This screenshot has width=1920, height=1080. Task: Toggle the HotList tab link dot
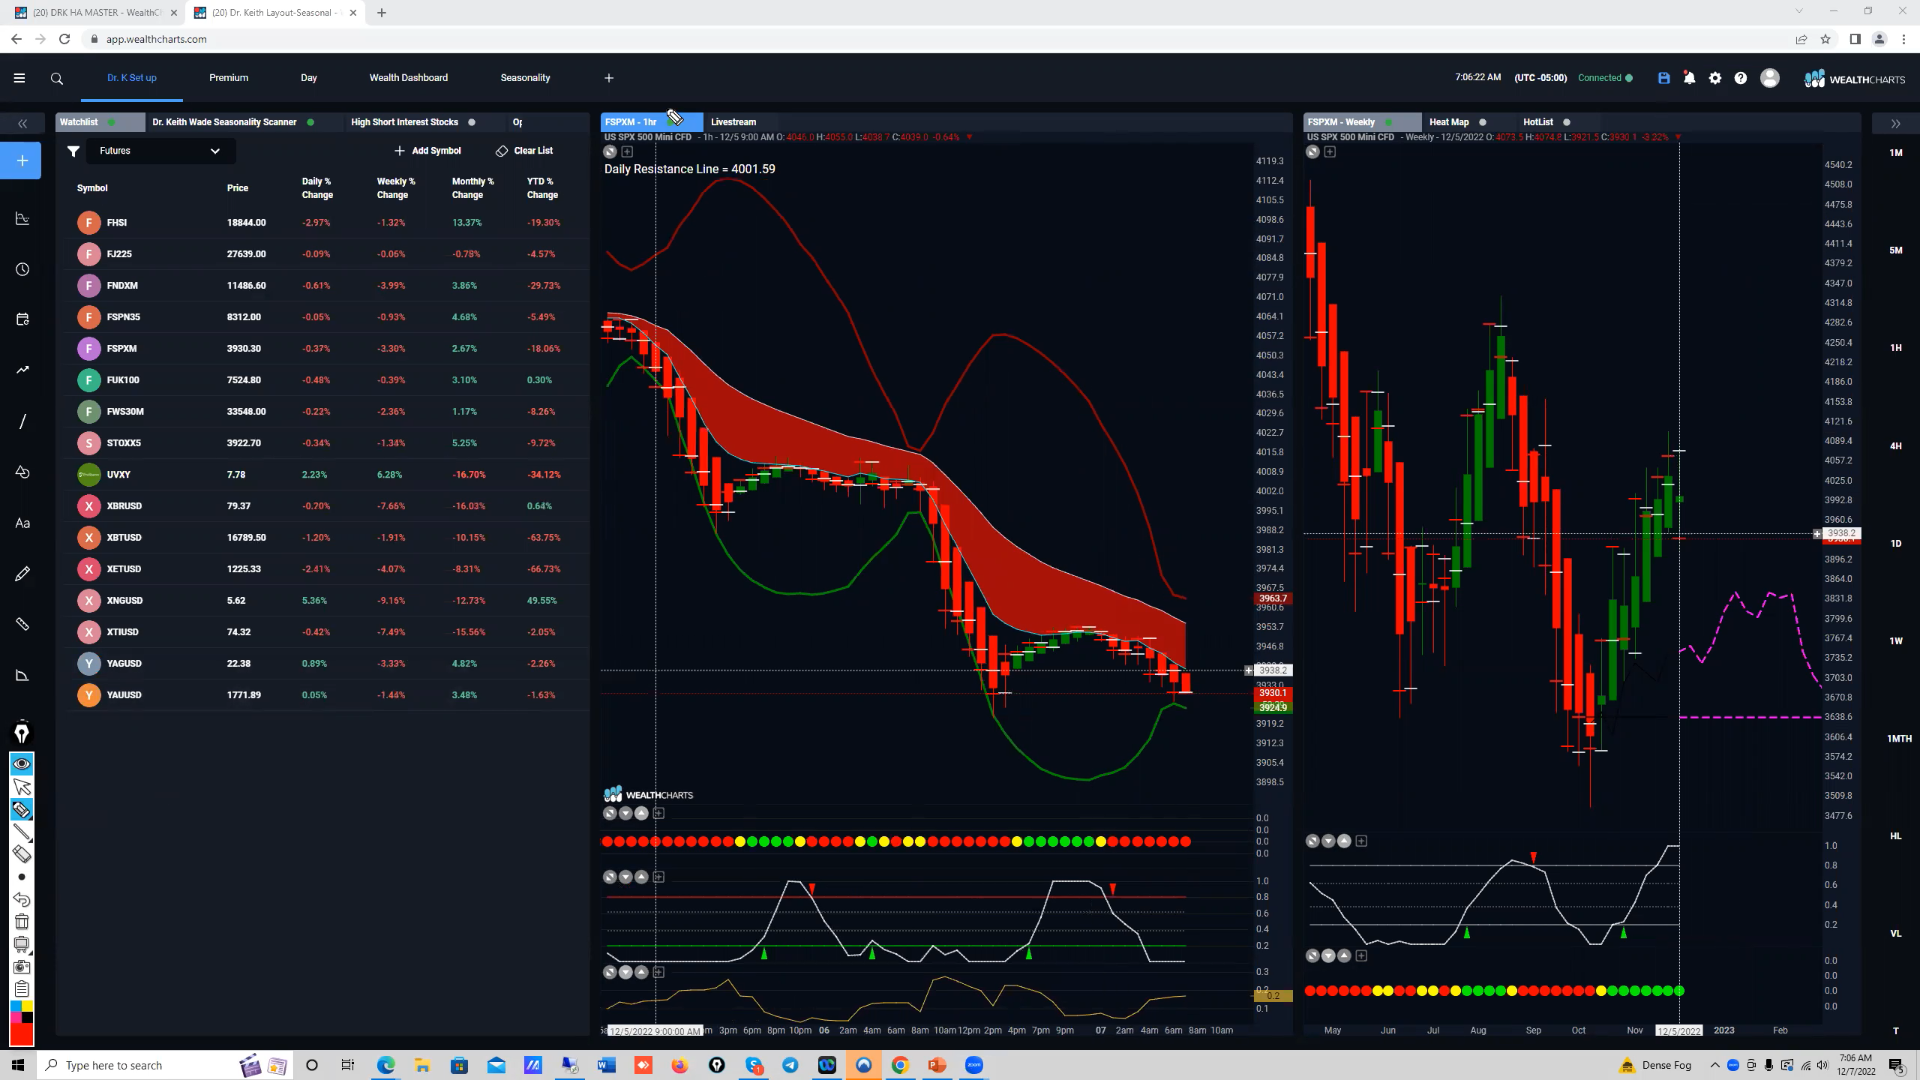pyautogui.click(x=1567, y=122)
